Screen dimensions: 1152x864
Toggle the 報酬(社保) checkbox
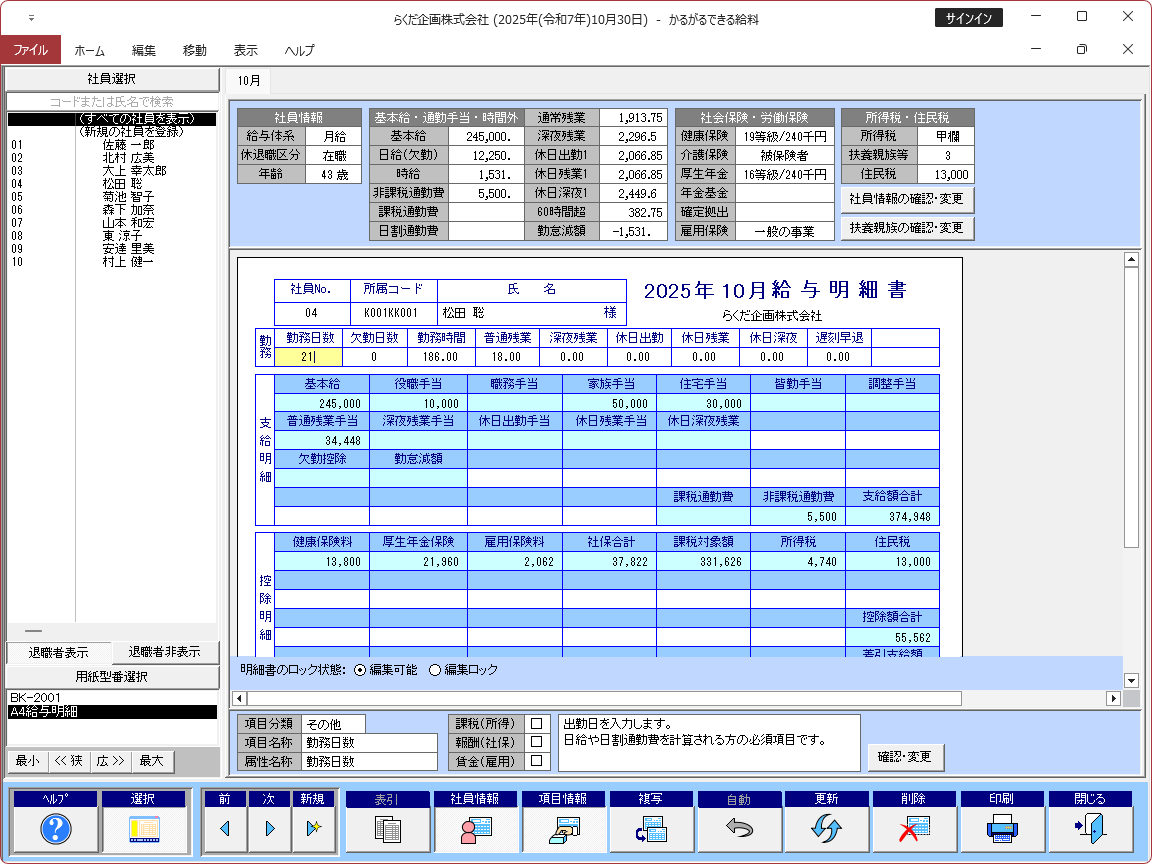pyautogui.click(x=536, y=742)
